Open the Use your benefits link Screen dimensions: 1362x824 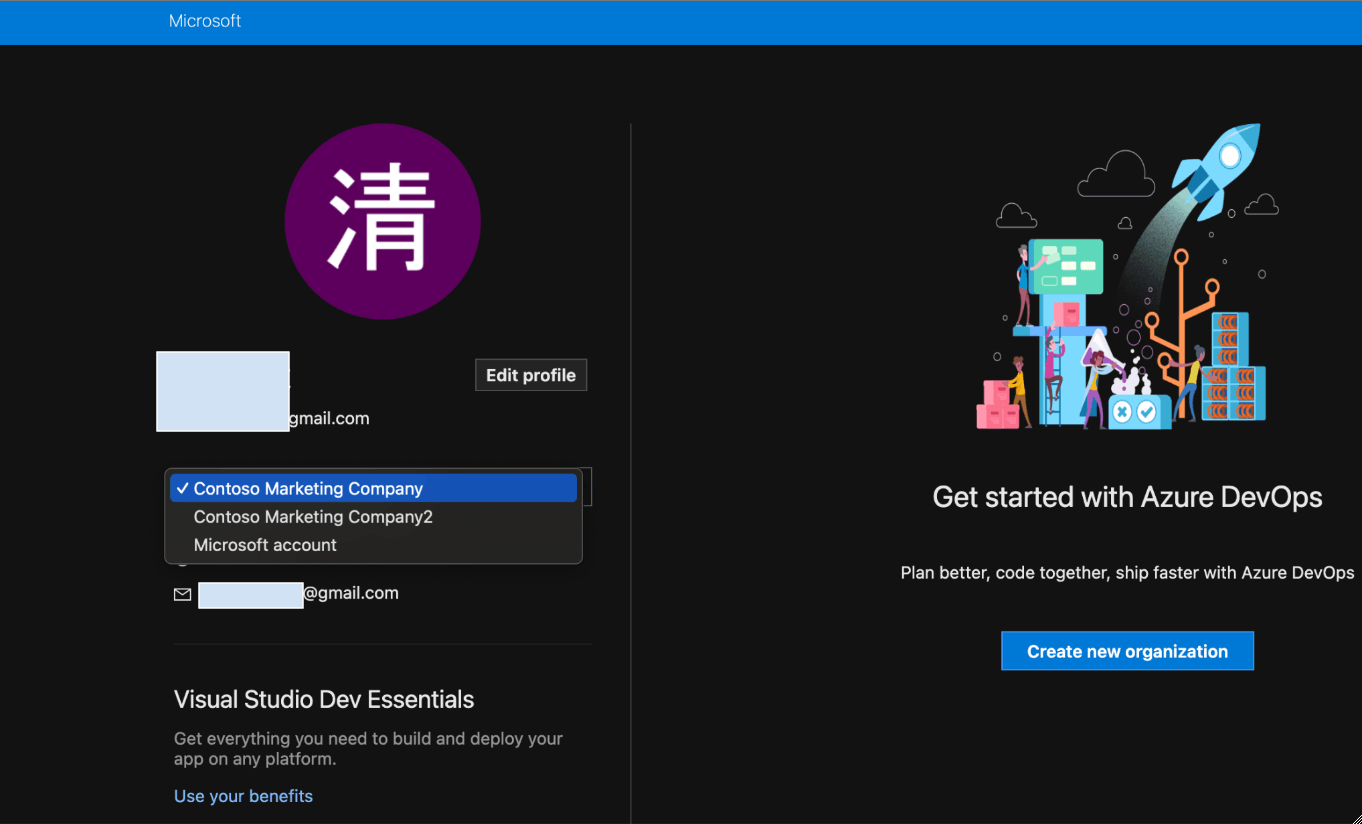coord(243,796)
